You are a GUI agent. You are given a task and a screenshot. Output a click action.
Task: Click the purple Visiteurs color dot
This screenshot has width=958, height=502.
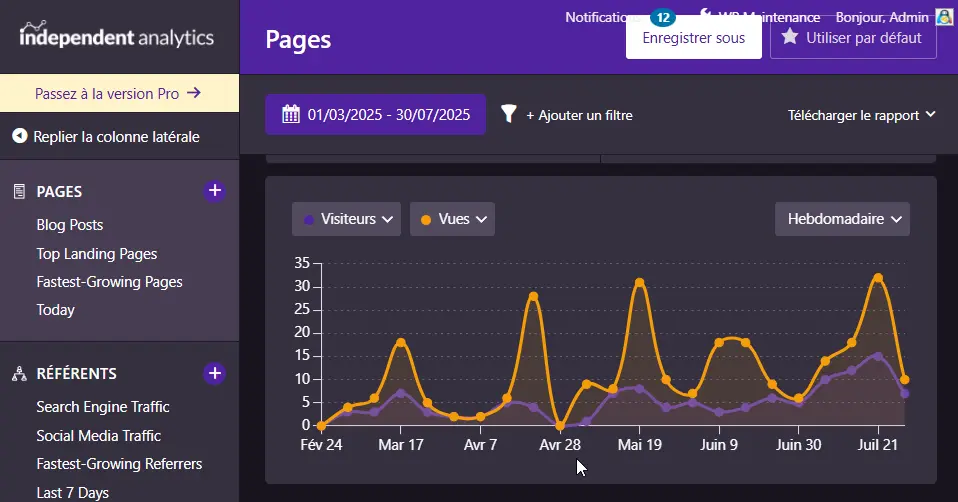click(x=309, y=219)
